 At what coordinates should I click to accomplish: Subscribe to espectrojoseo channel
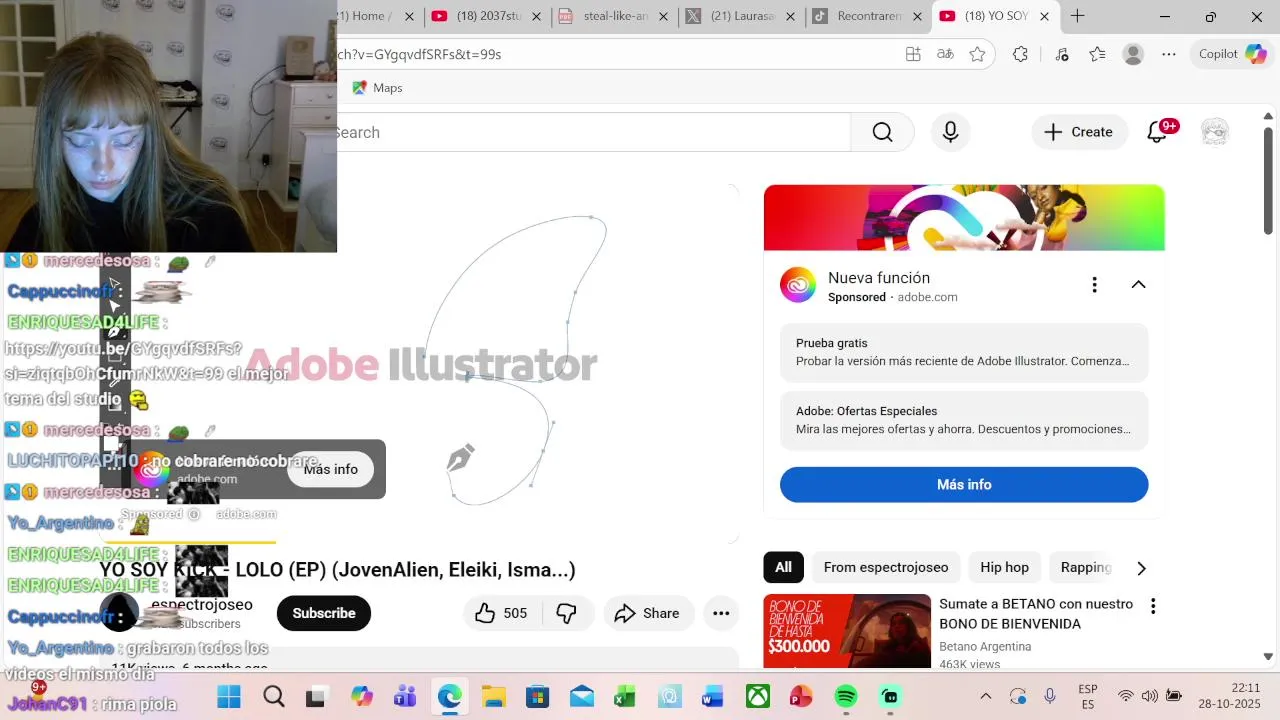(324, 613)
